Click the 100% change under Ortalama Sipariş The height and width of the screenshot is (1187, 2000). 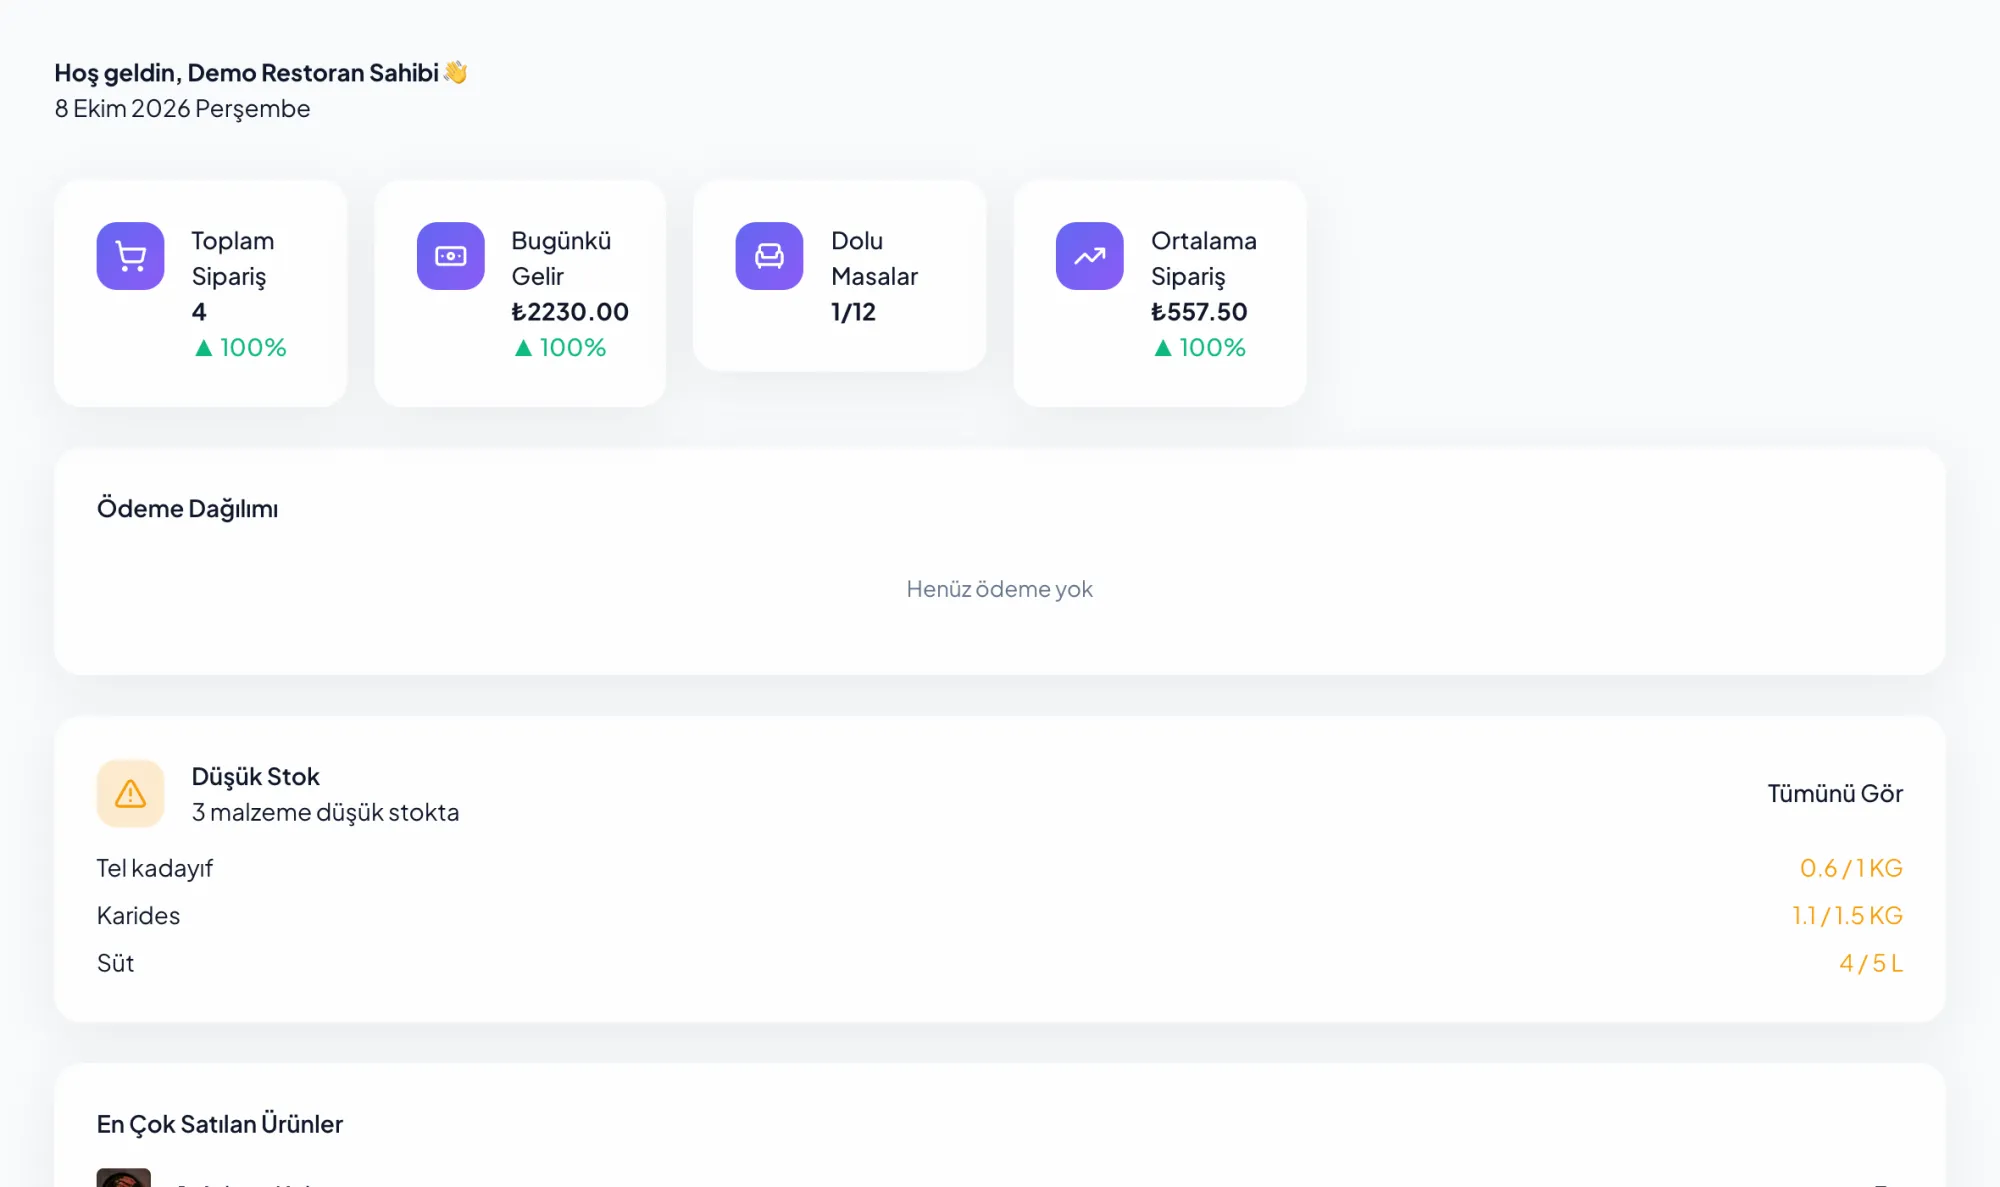pyautogui.click(x=1199, y=347)
